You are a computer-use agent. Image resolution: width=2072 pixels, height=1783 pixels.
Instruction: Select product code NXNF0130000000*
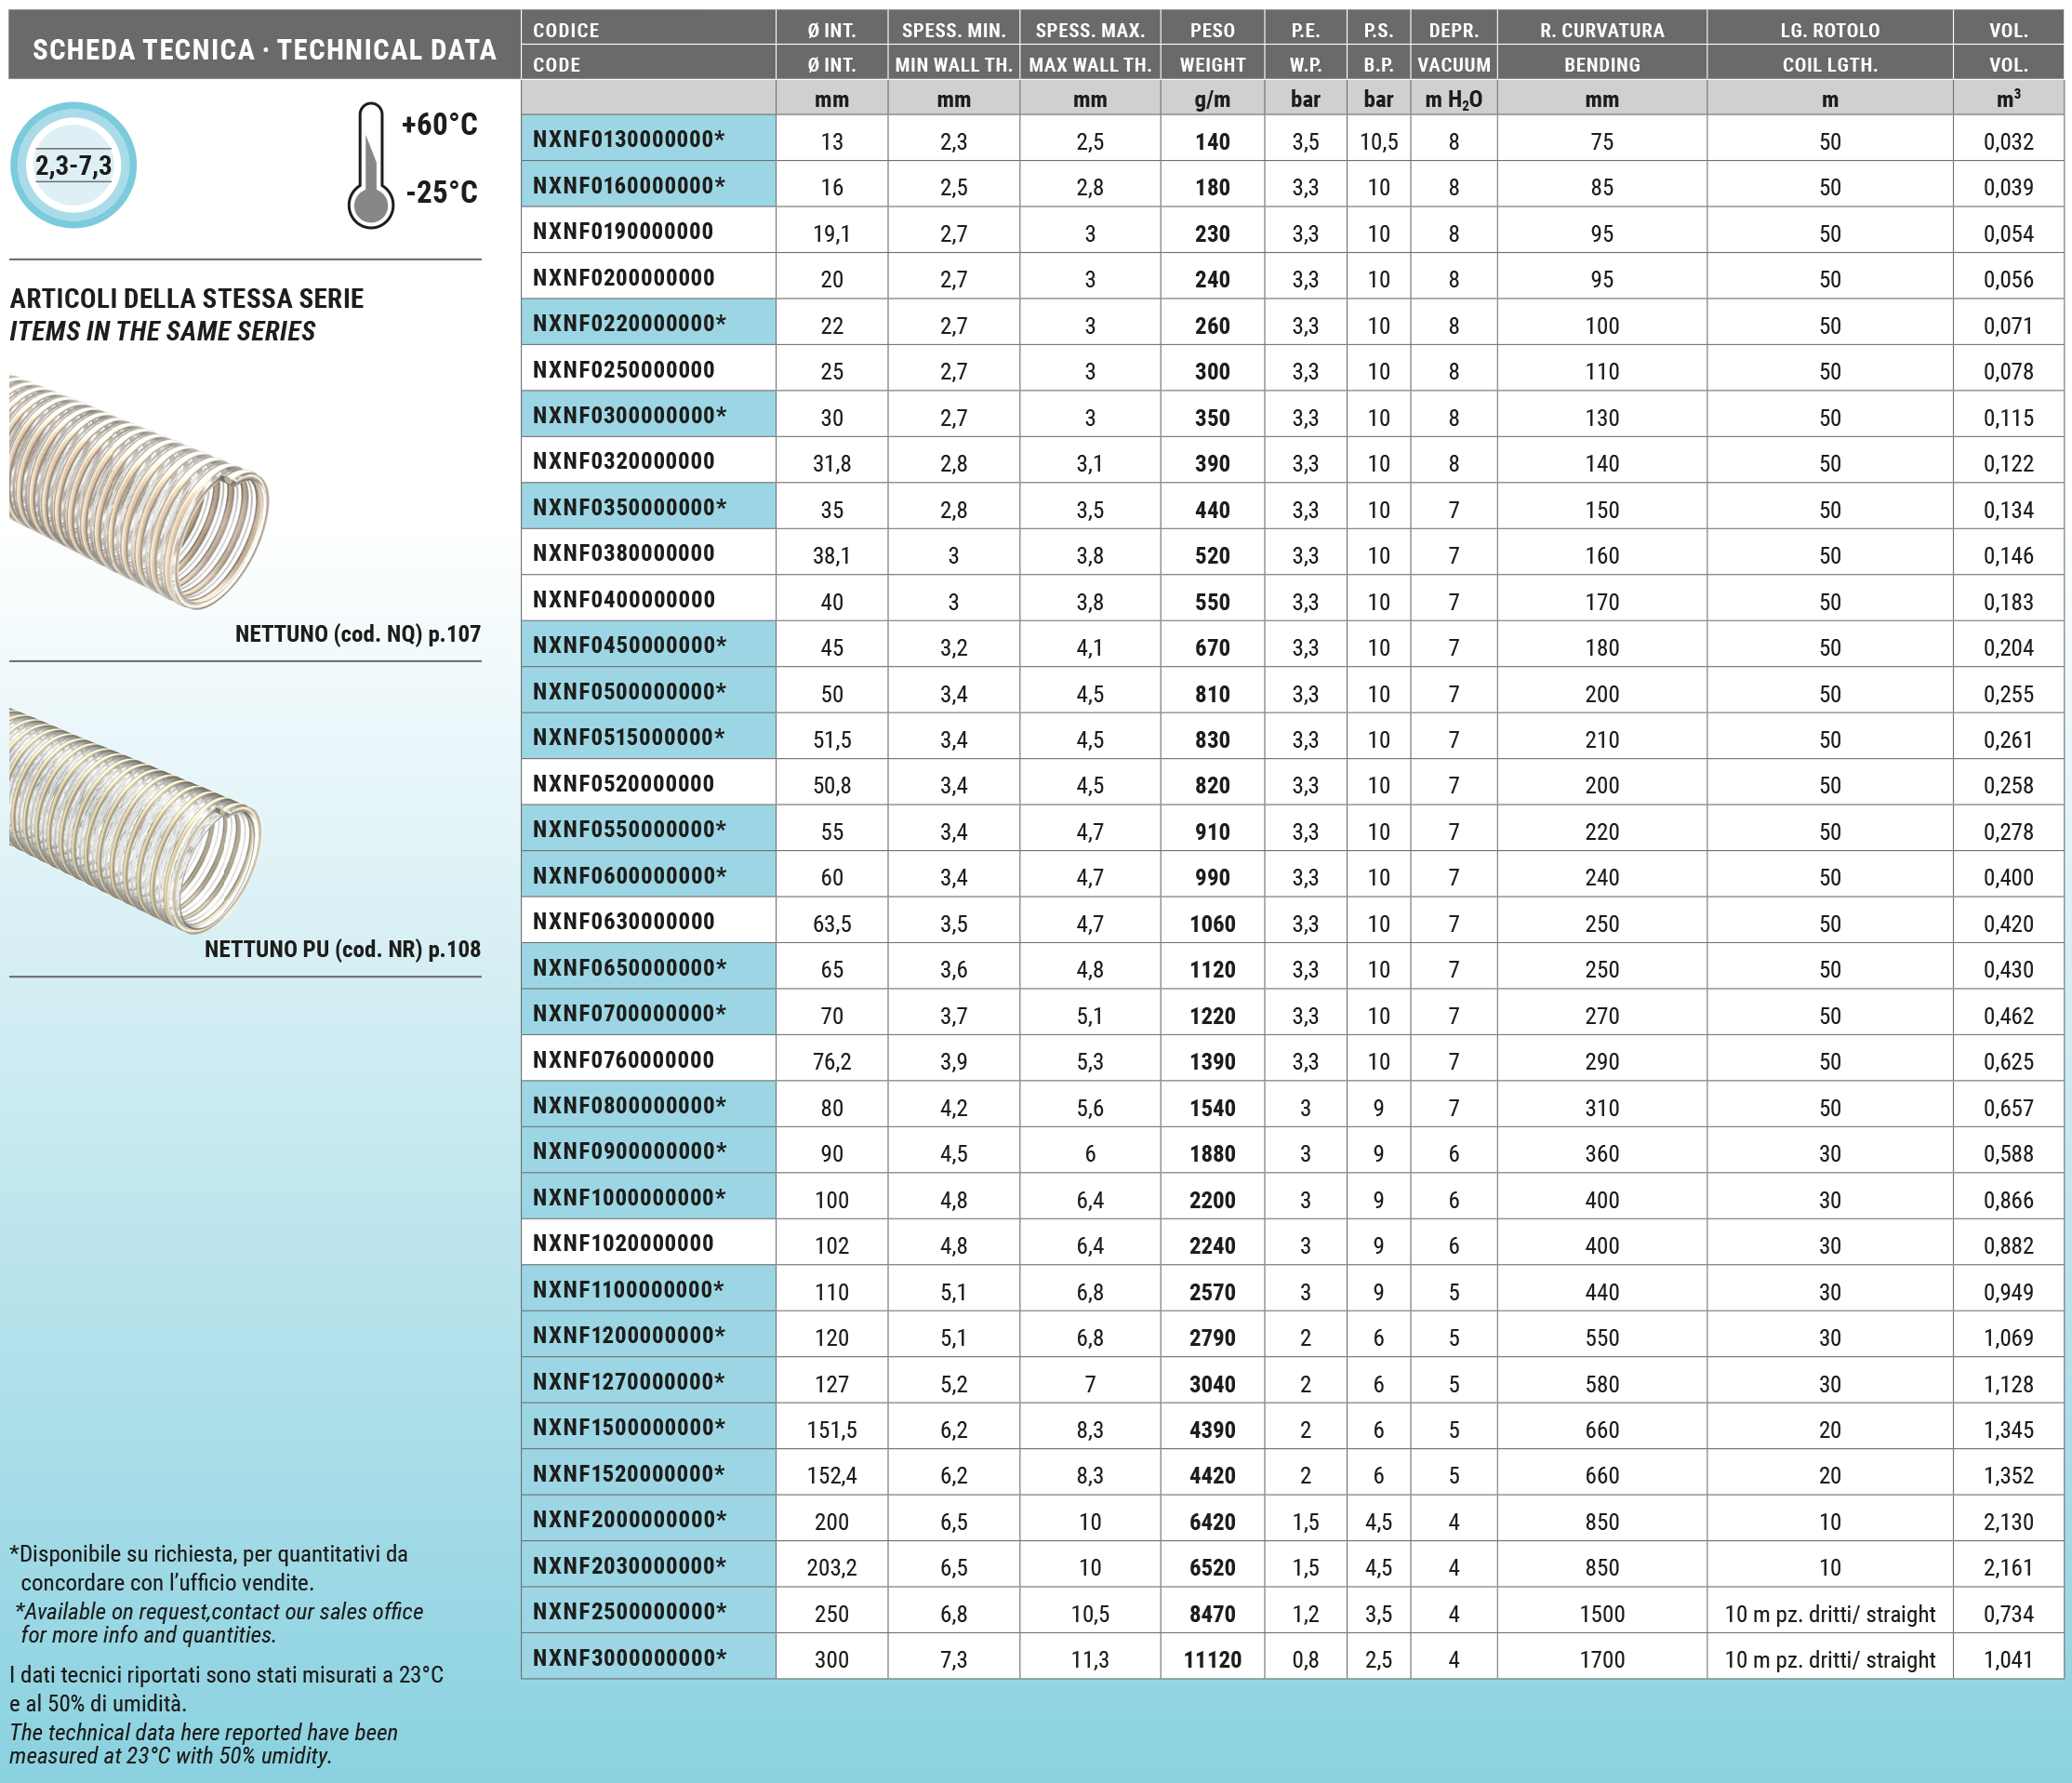628,139
